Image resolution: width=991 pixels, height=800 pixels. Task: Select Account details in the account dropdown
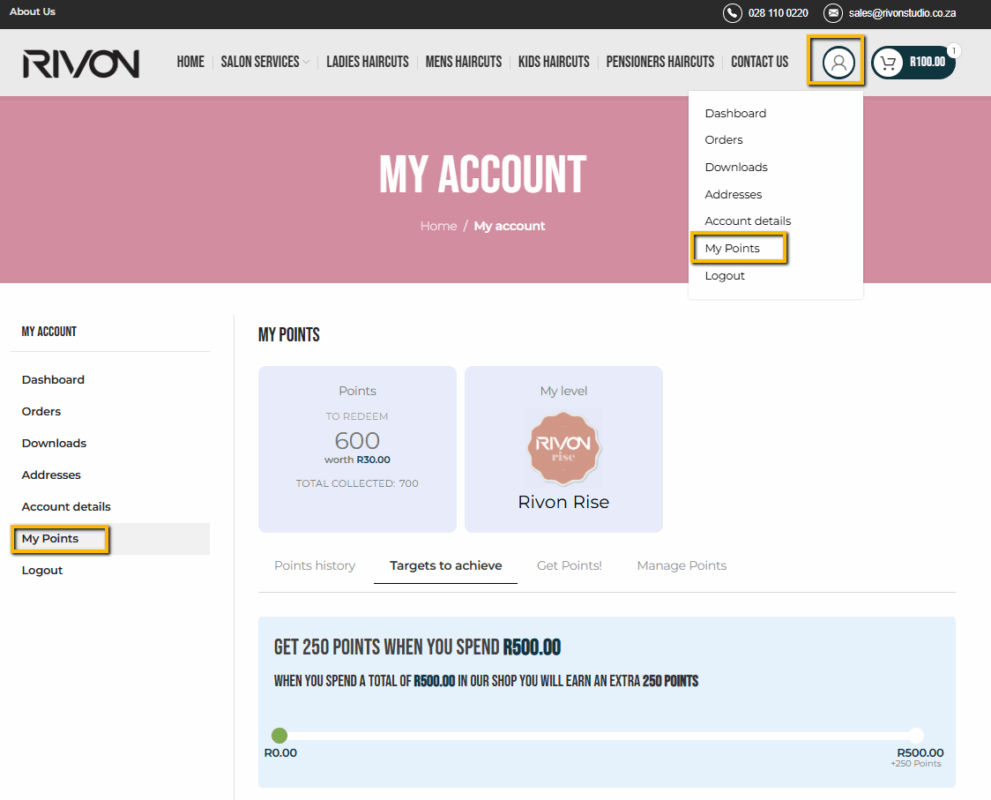point(748,221)
